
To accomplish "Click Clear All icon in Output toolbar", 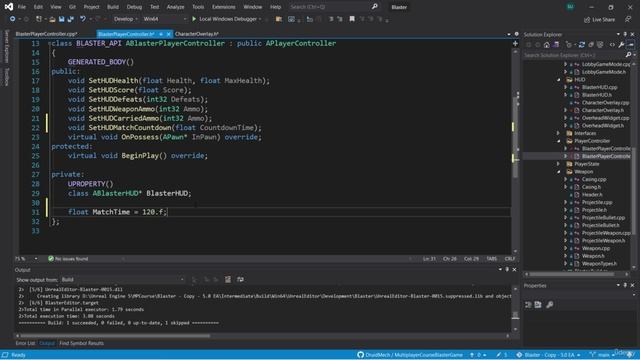I will [x=228, y=279].
